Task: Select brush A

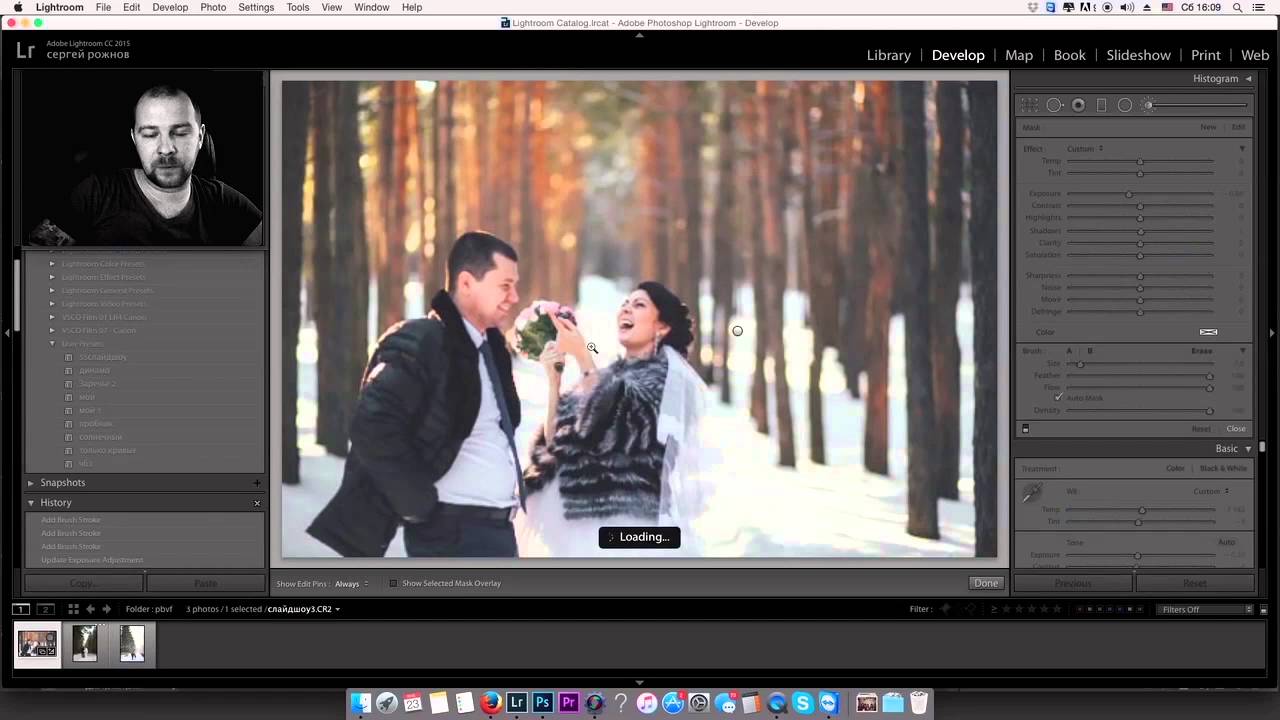Action: click(1069, 351)
